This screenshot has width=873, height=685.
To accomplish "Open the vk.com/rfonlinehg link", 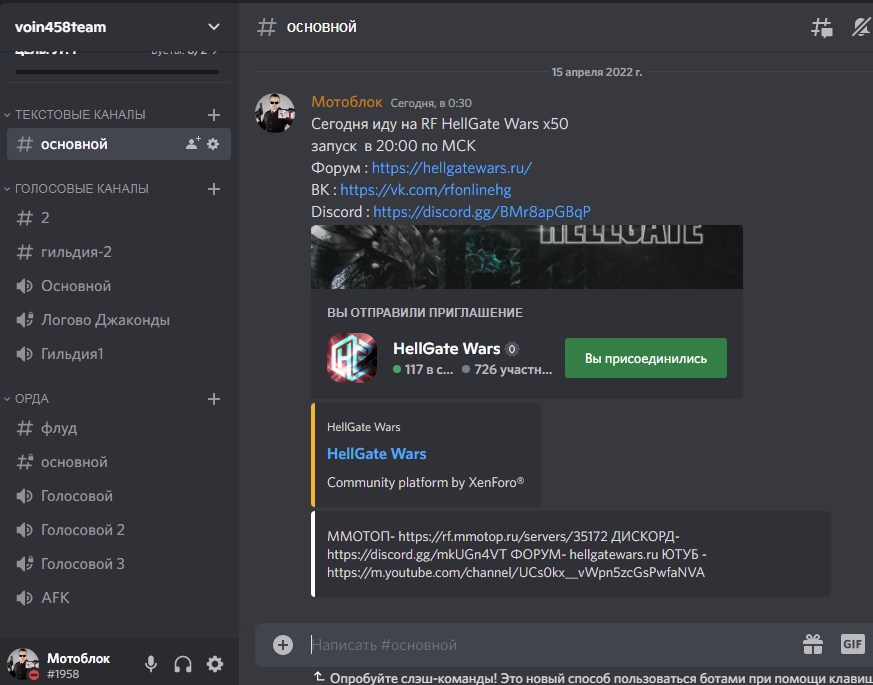I will 425,190.
